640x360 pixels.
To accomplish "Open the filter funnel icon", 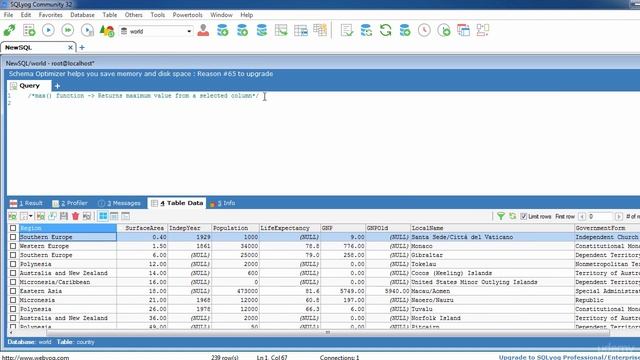I will point(501,216).
